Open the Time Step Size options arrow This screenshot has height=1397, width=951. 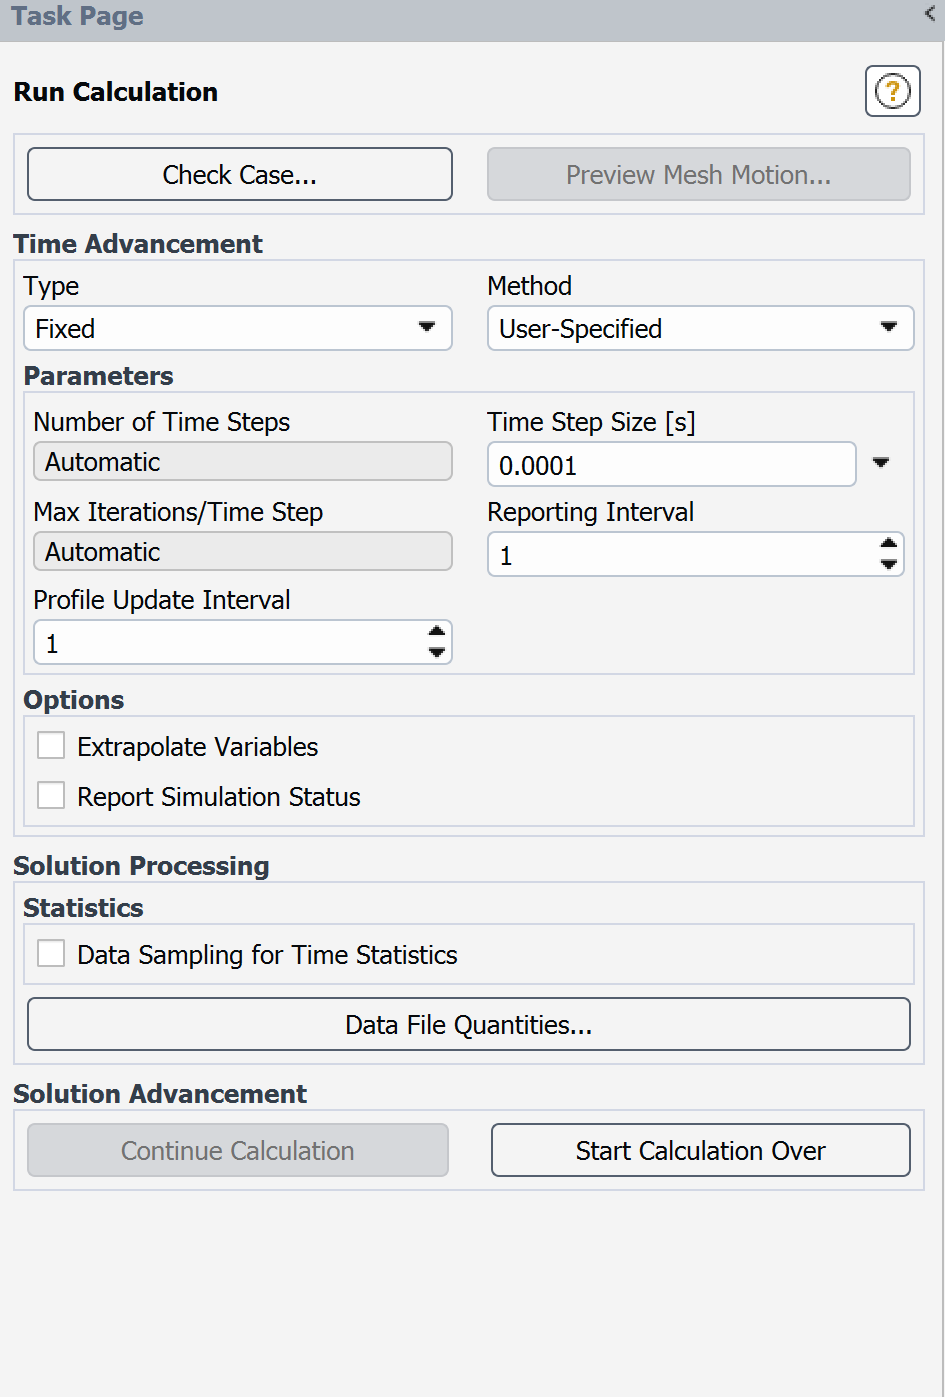point(881,463)
